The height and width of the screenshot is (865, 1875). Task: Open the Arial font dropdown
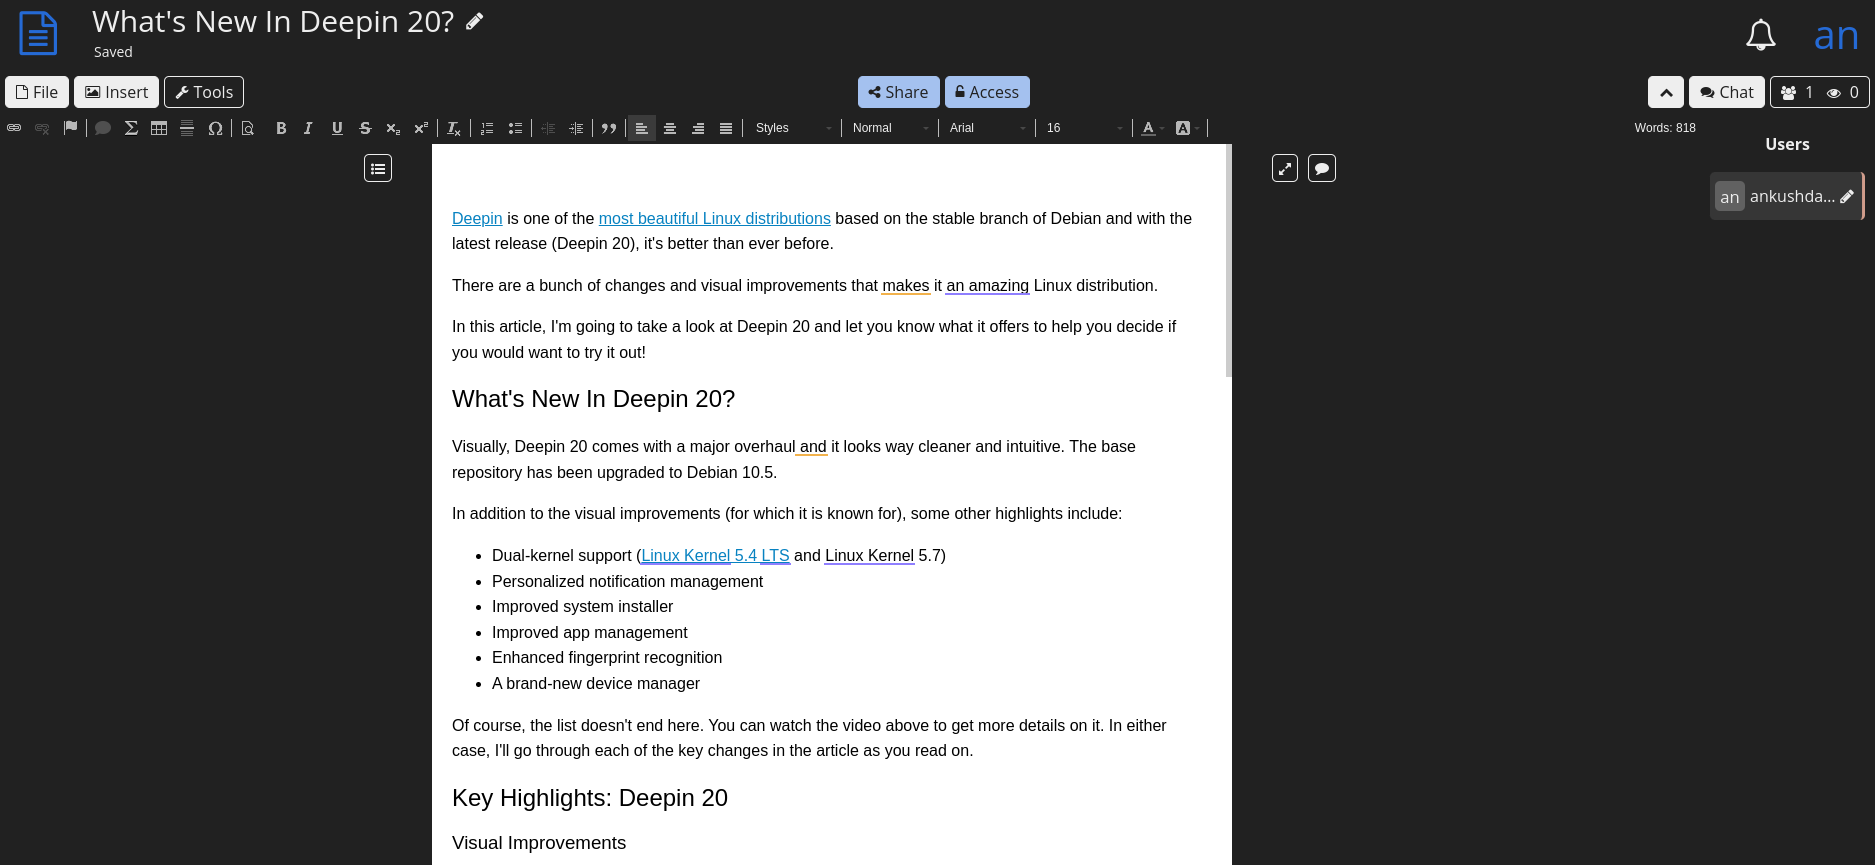point(987,128)
